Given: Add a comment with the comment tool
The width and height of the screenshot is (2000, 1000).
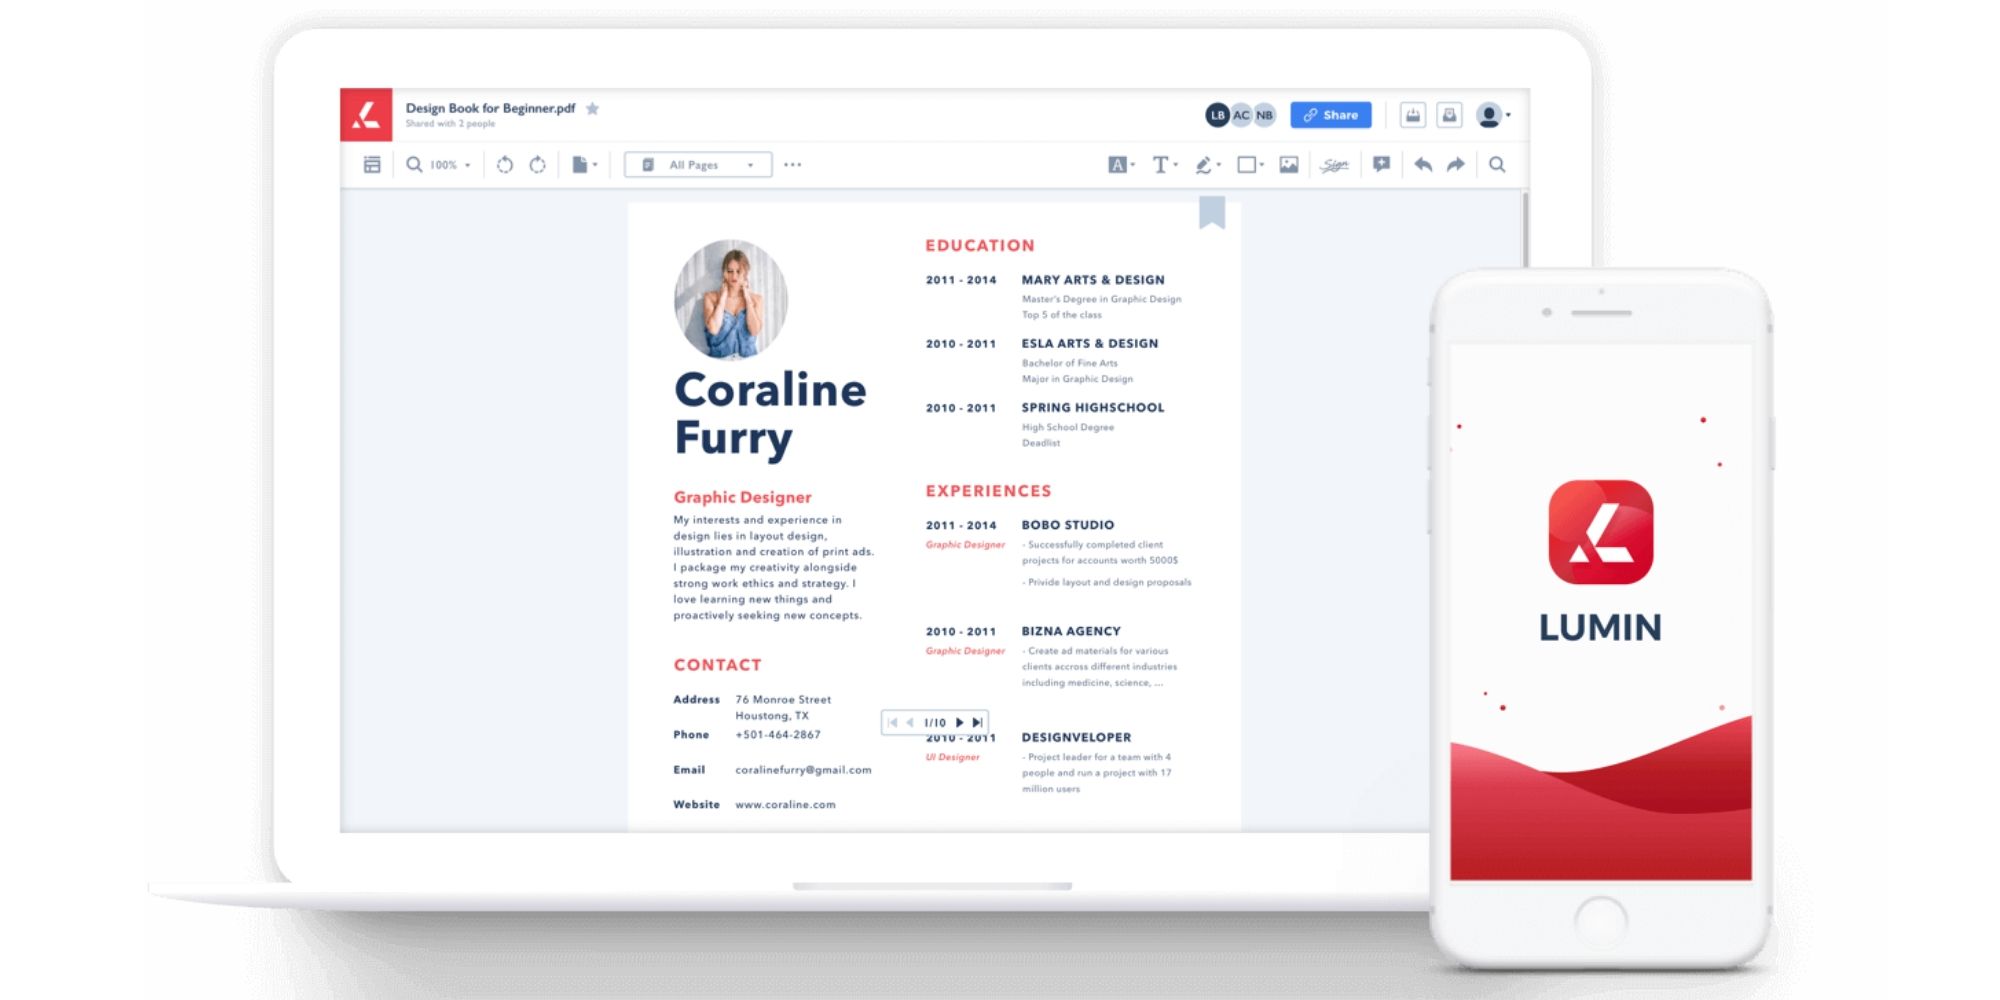Looking at the screenshot, I should (1381, 165).
